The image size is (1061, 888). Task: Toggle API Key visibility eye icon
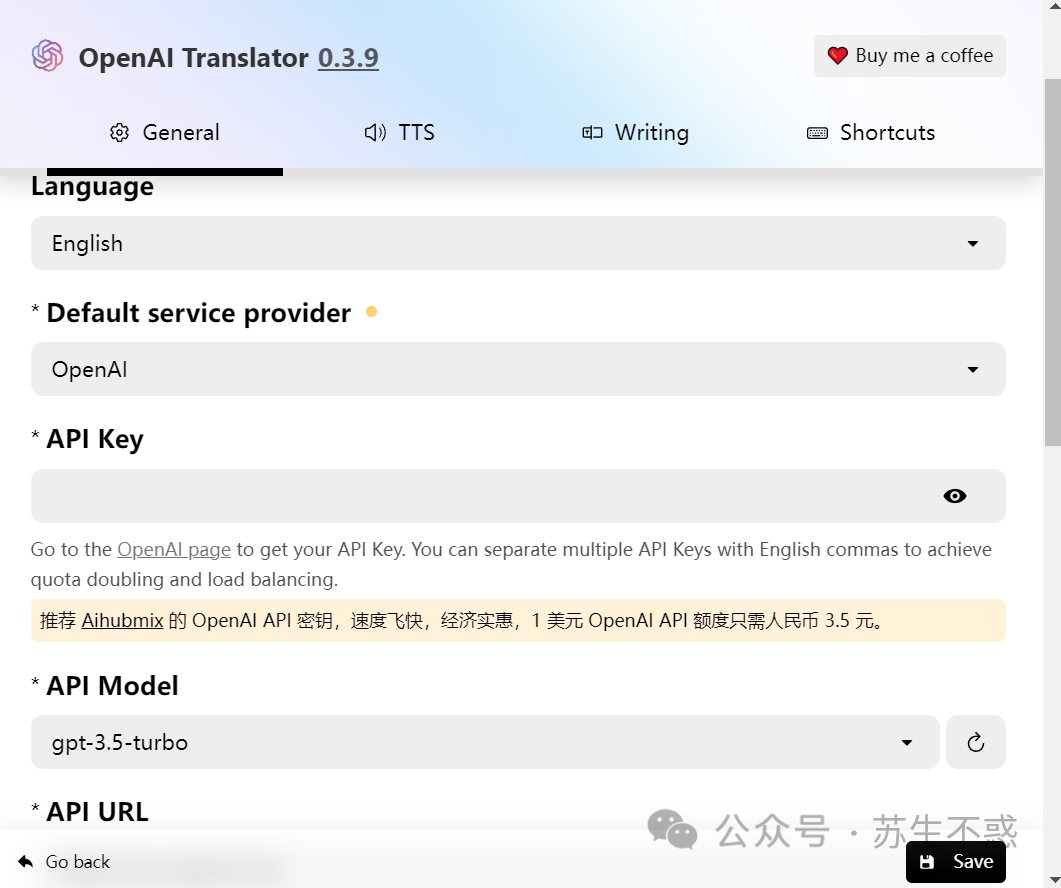[955, 496]
